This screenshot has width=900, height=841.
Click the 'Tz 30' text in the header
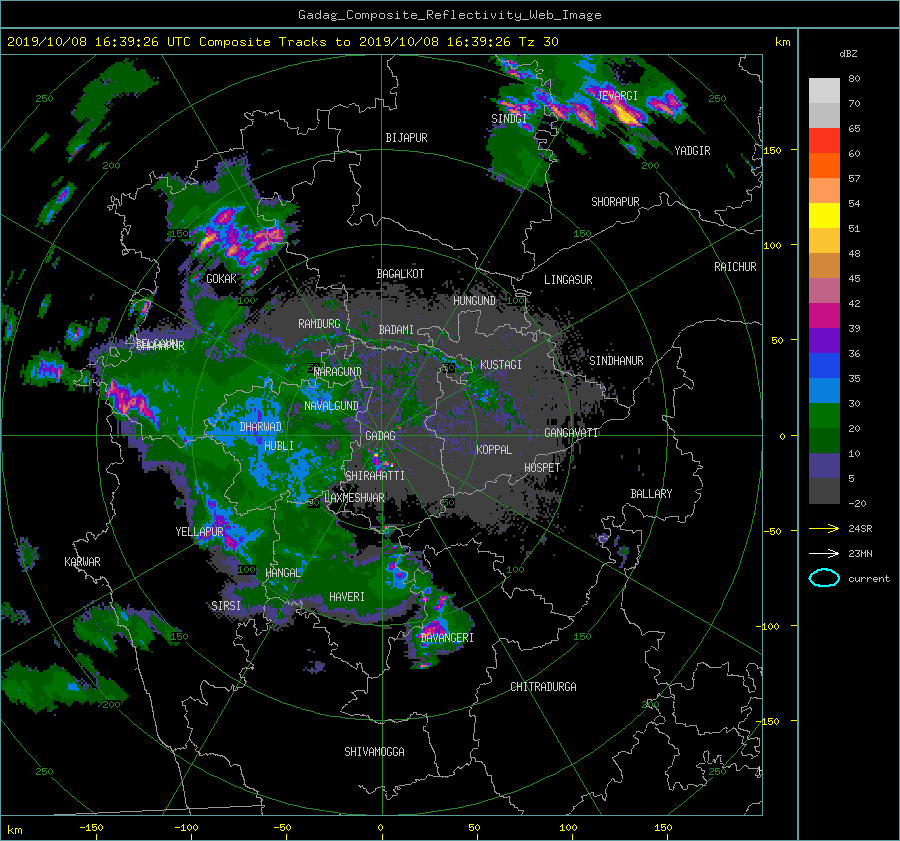(538, 42)
